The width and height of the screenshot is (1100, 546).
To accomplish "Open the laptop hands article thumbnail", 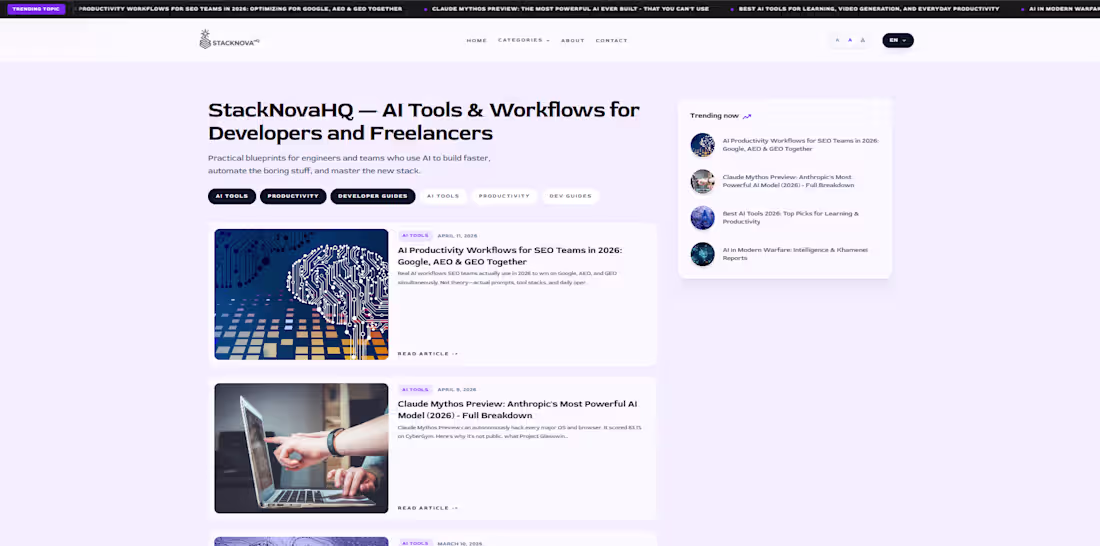I will point(301,448).
